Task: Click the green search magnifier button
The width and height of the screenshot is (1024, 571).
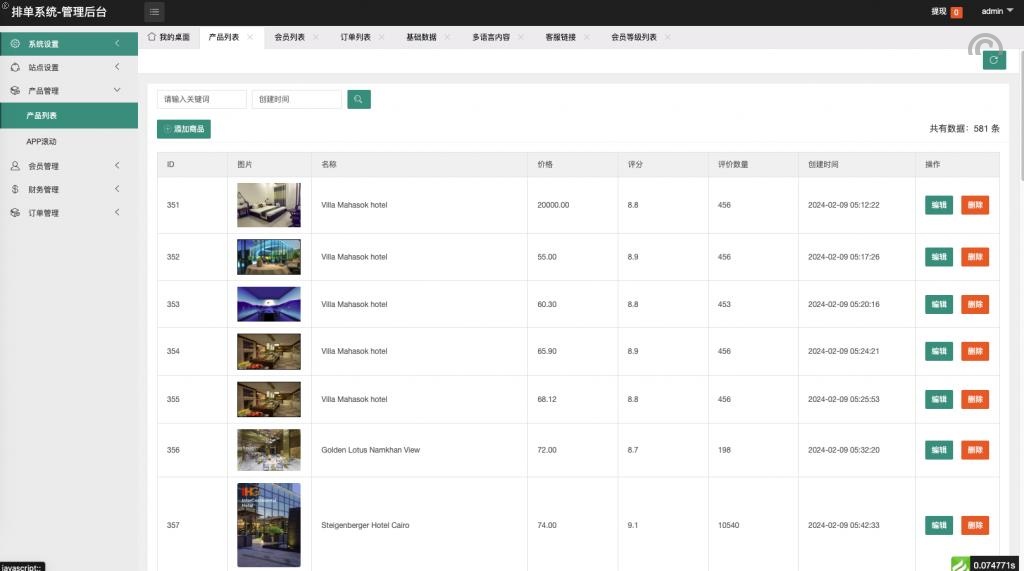Action: 358,99
